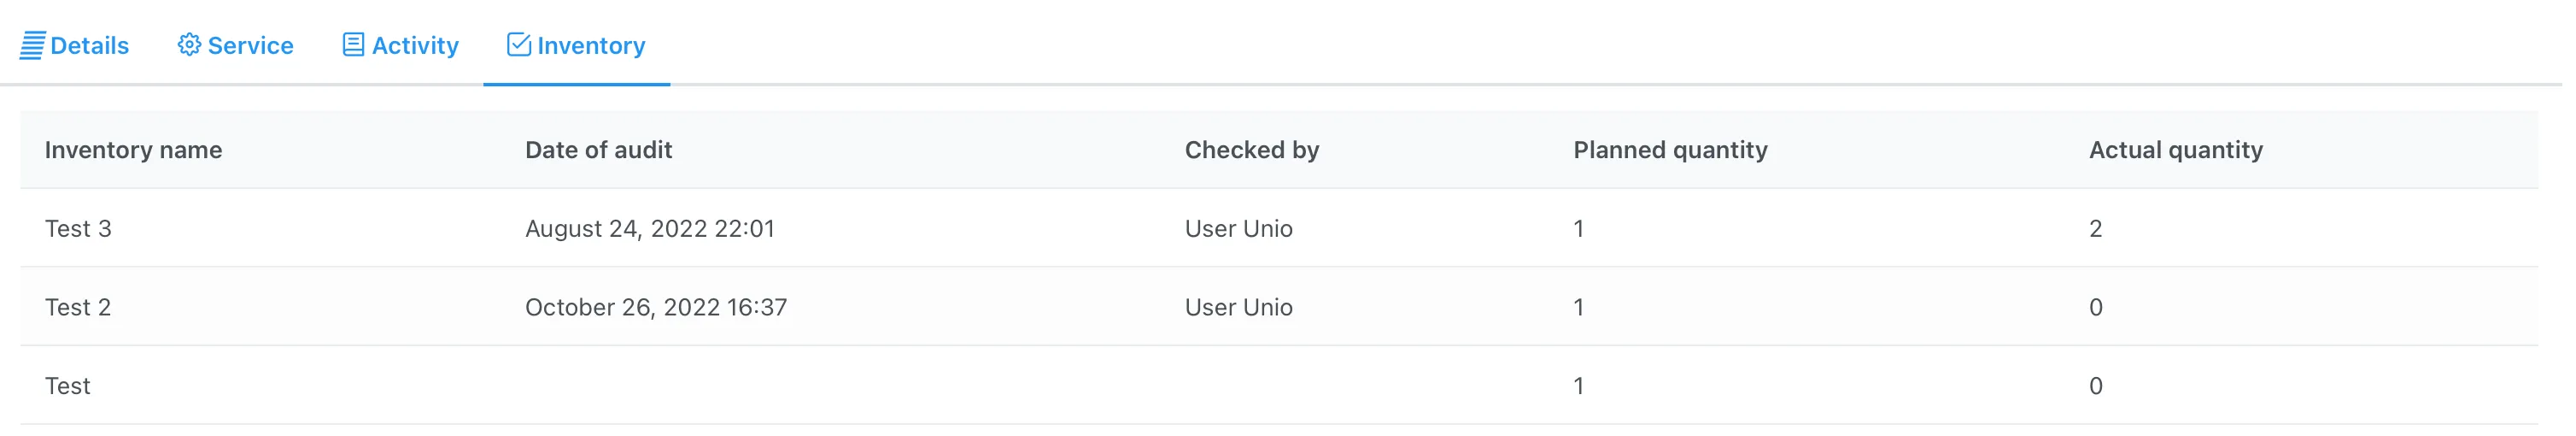This screenshot has width=2576, height=436.
Task: Select the Test 3 inventory row
Action: tap(78, 229)
